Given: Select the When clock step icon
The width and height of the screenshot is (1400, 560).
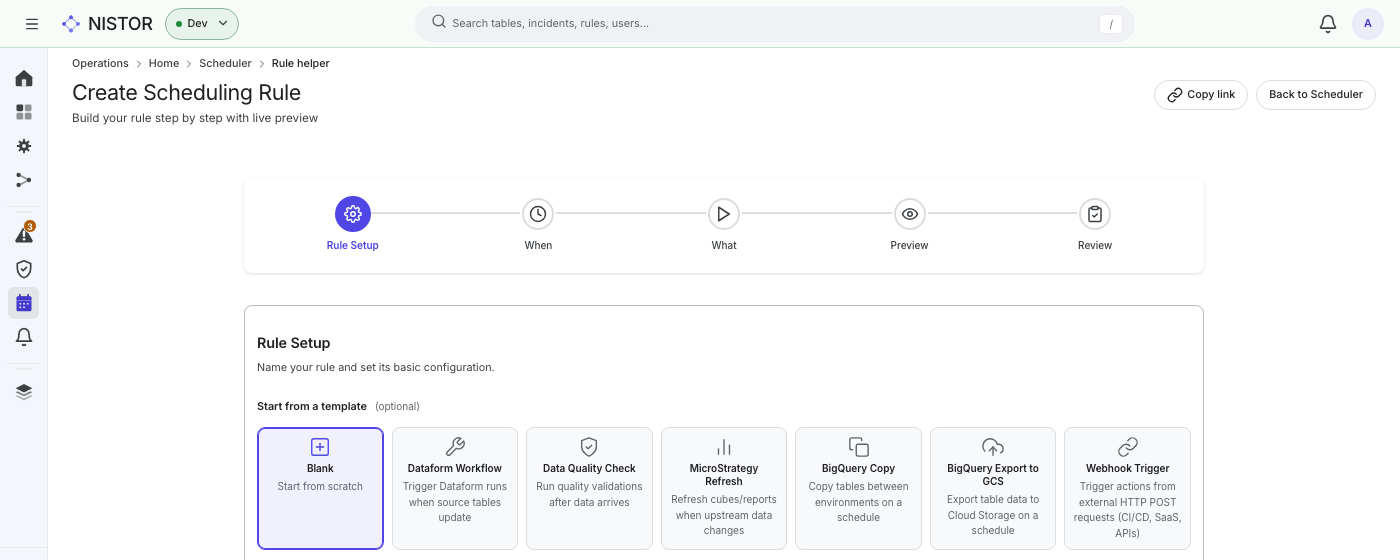Looking at the screenshot, I should 538,214.
